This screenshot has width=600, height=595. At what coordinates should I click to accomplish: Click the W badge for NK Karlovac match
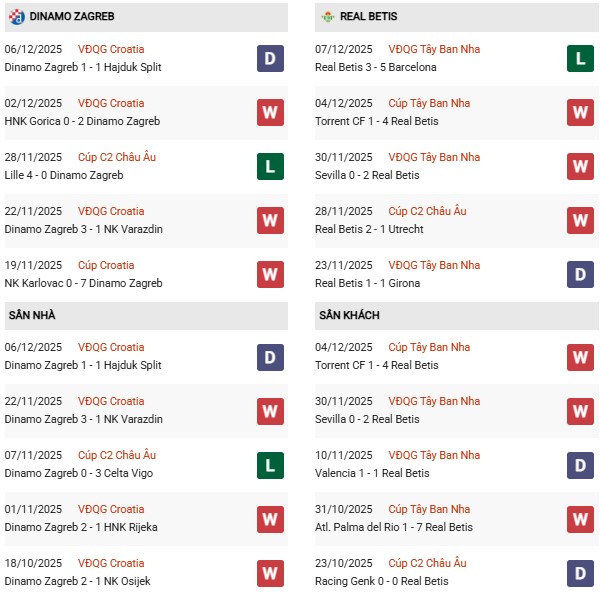(x=269, y=274)
